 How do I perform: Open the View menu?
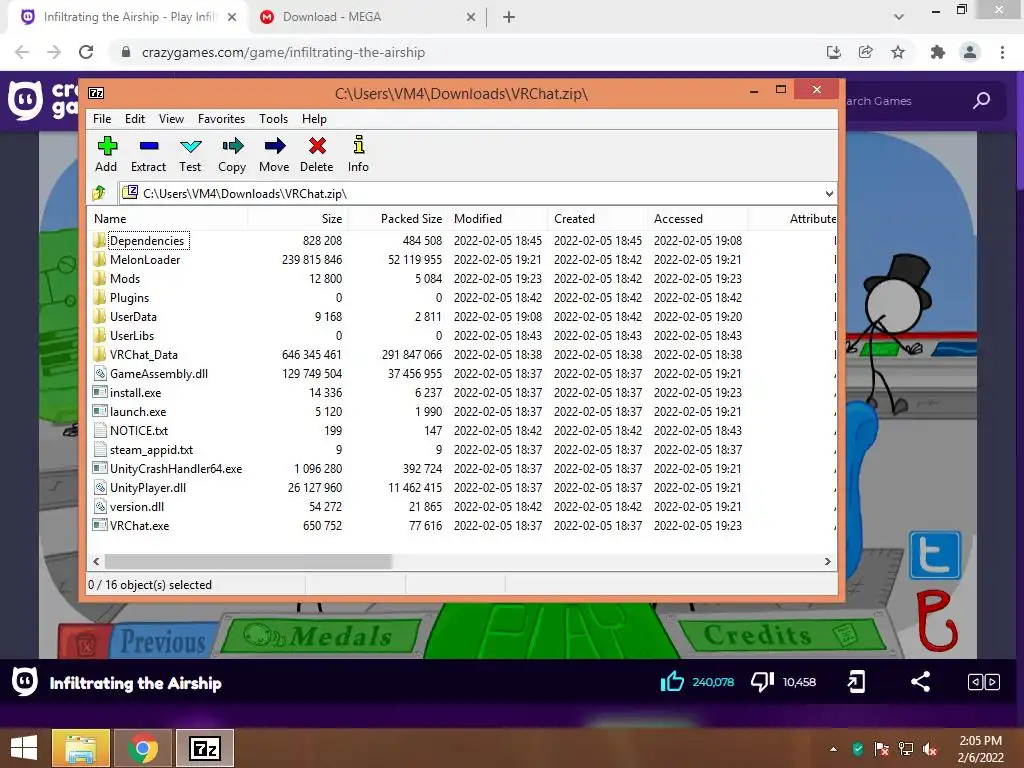tap(171, 119)
